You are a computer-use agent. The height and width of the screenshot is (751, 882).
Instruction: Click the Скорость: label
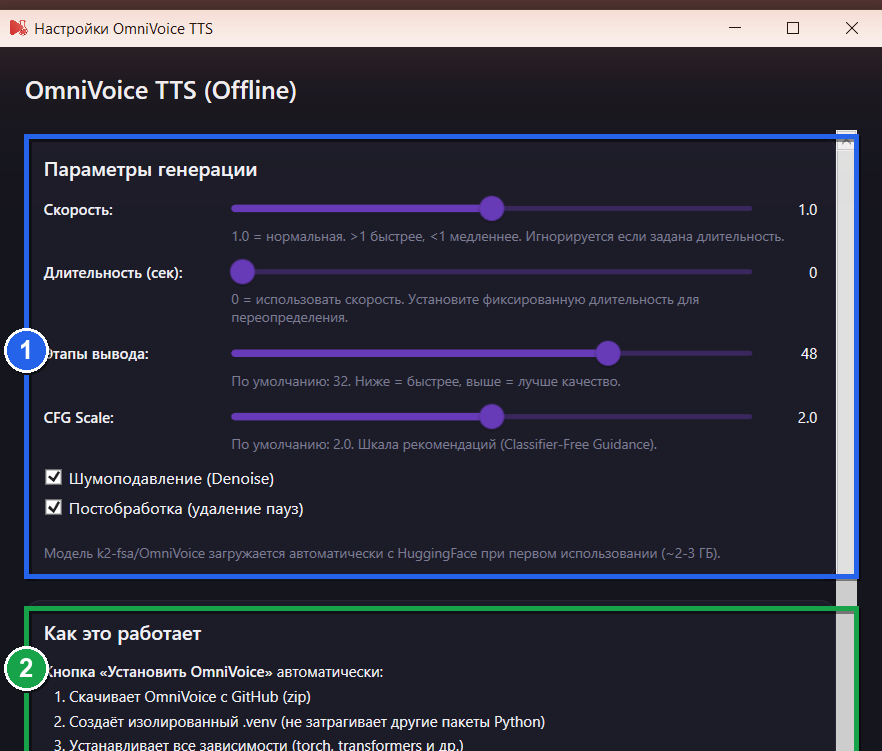(x=78, y=210)
